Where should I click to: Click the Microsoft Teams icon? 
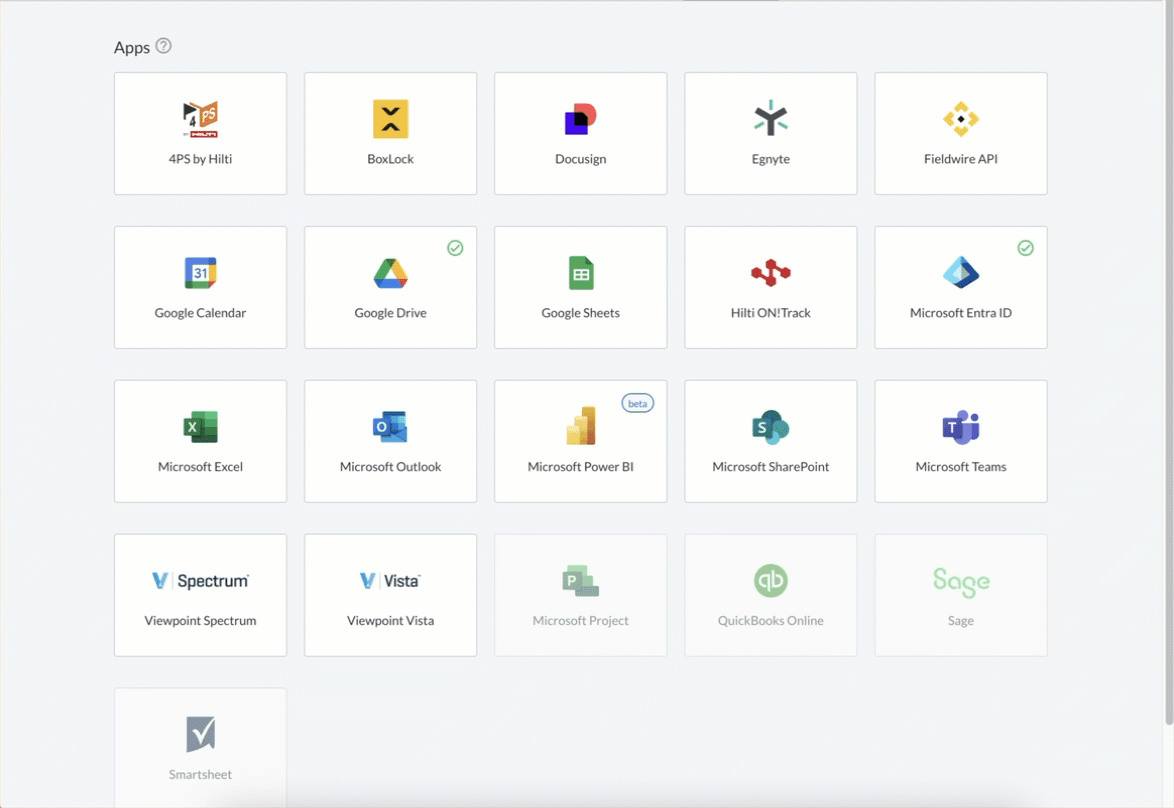(960, 427)
